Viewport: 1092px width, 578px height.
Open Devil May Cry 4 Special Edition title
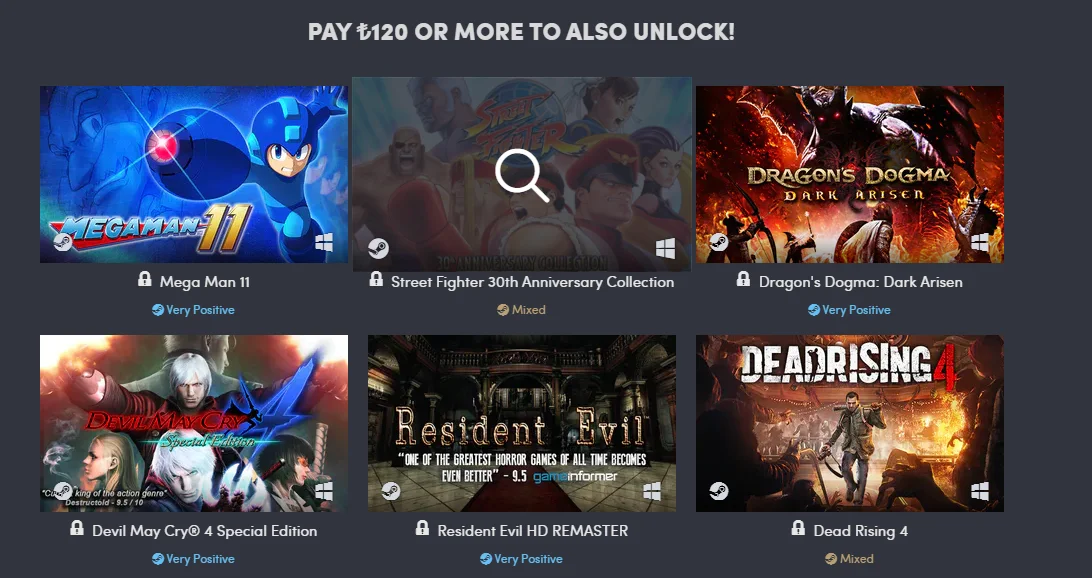(x=205, y=531)
